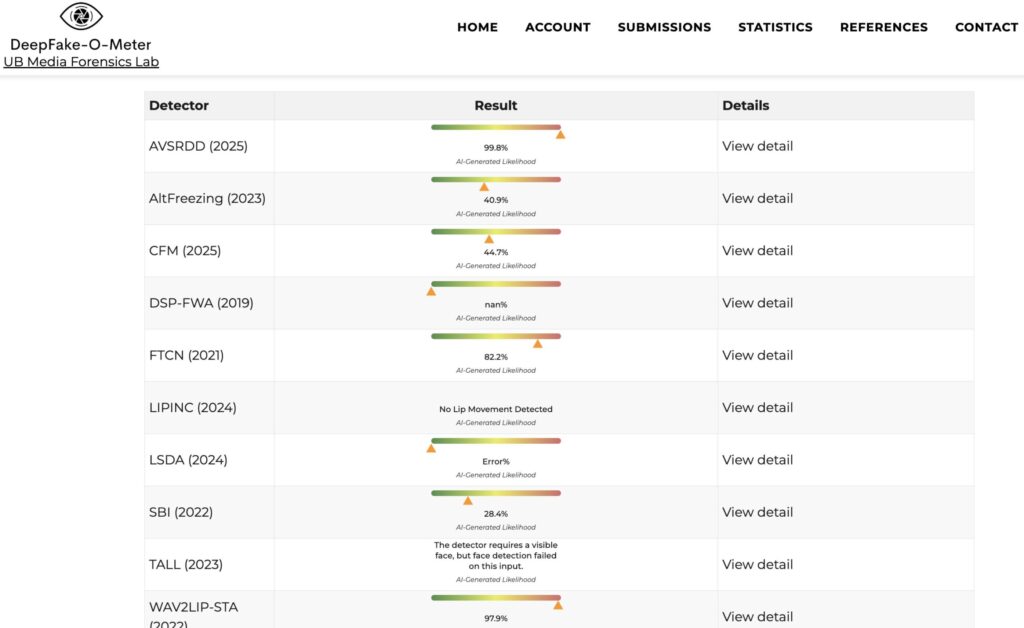The width and height of the screenshot is (1024, 628).
Task: Open View detail for SBI (2022)
Action: coord(757,512)
